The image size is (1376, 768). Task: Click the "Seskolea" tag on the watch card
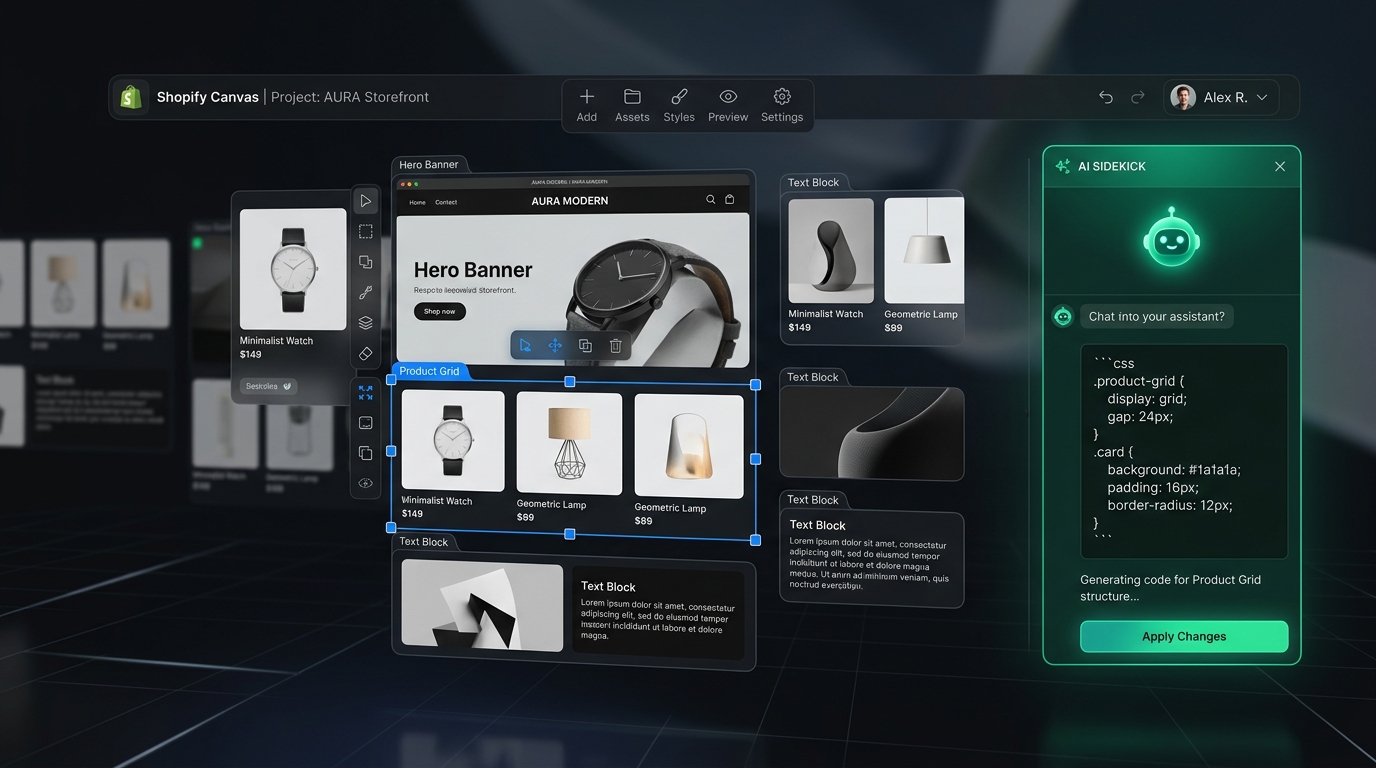pos(269,386)
